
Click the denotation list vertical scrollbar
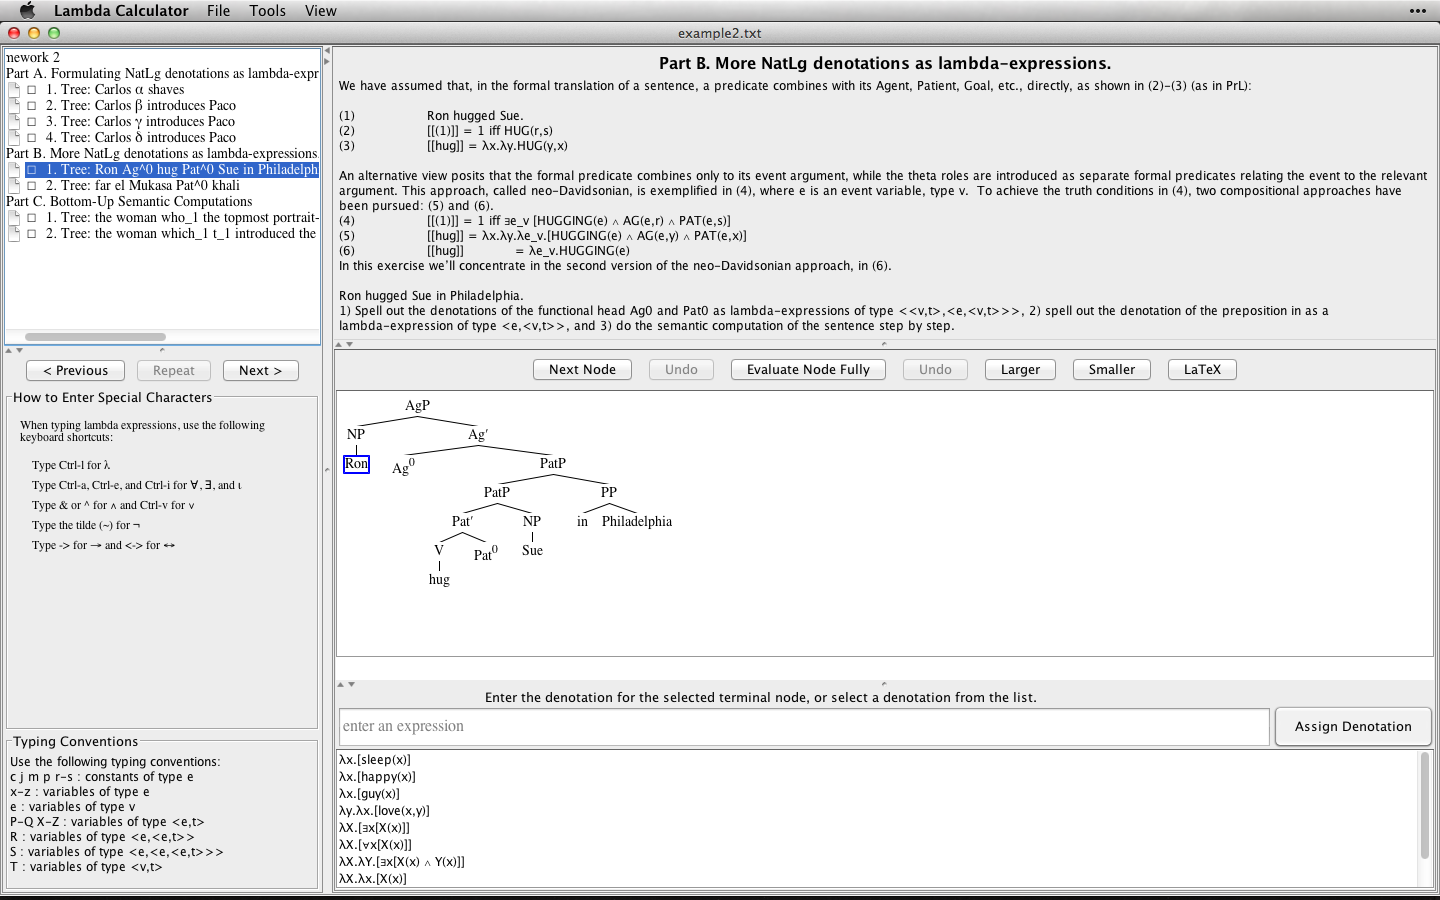tap(1425, 805)
